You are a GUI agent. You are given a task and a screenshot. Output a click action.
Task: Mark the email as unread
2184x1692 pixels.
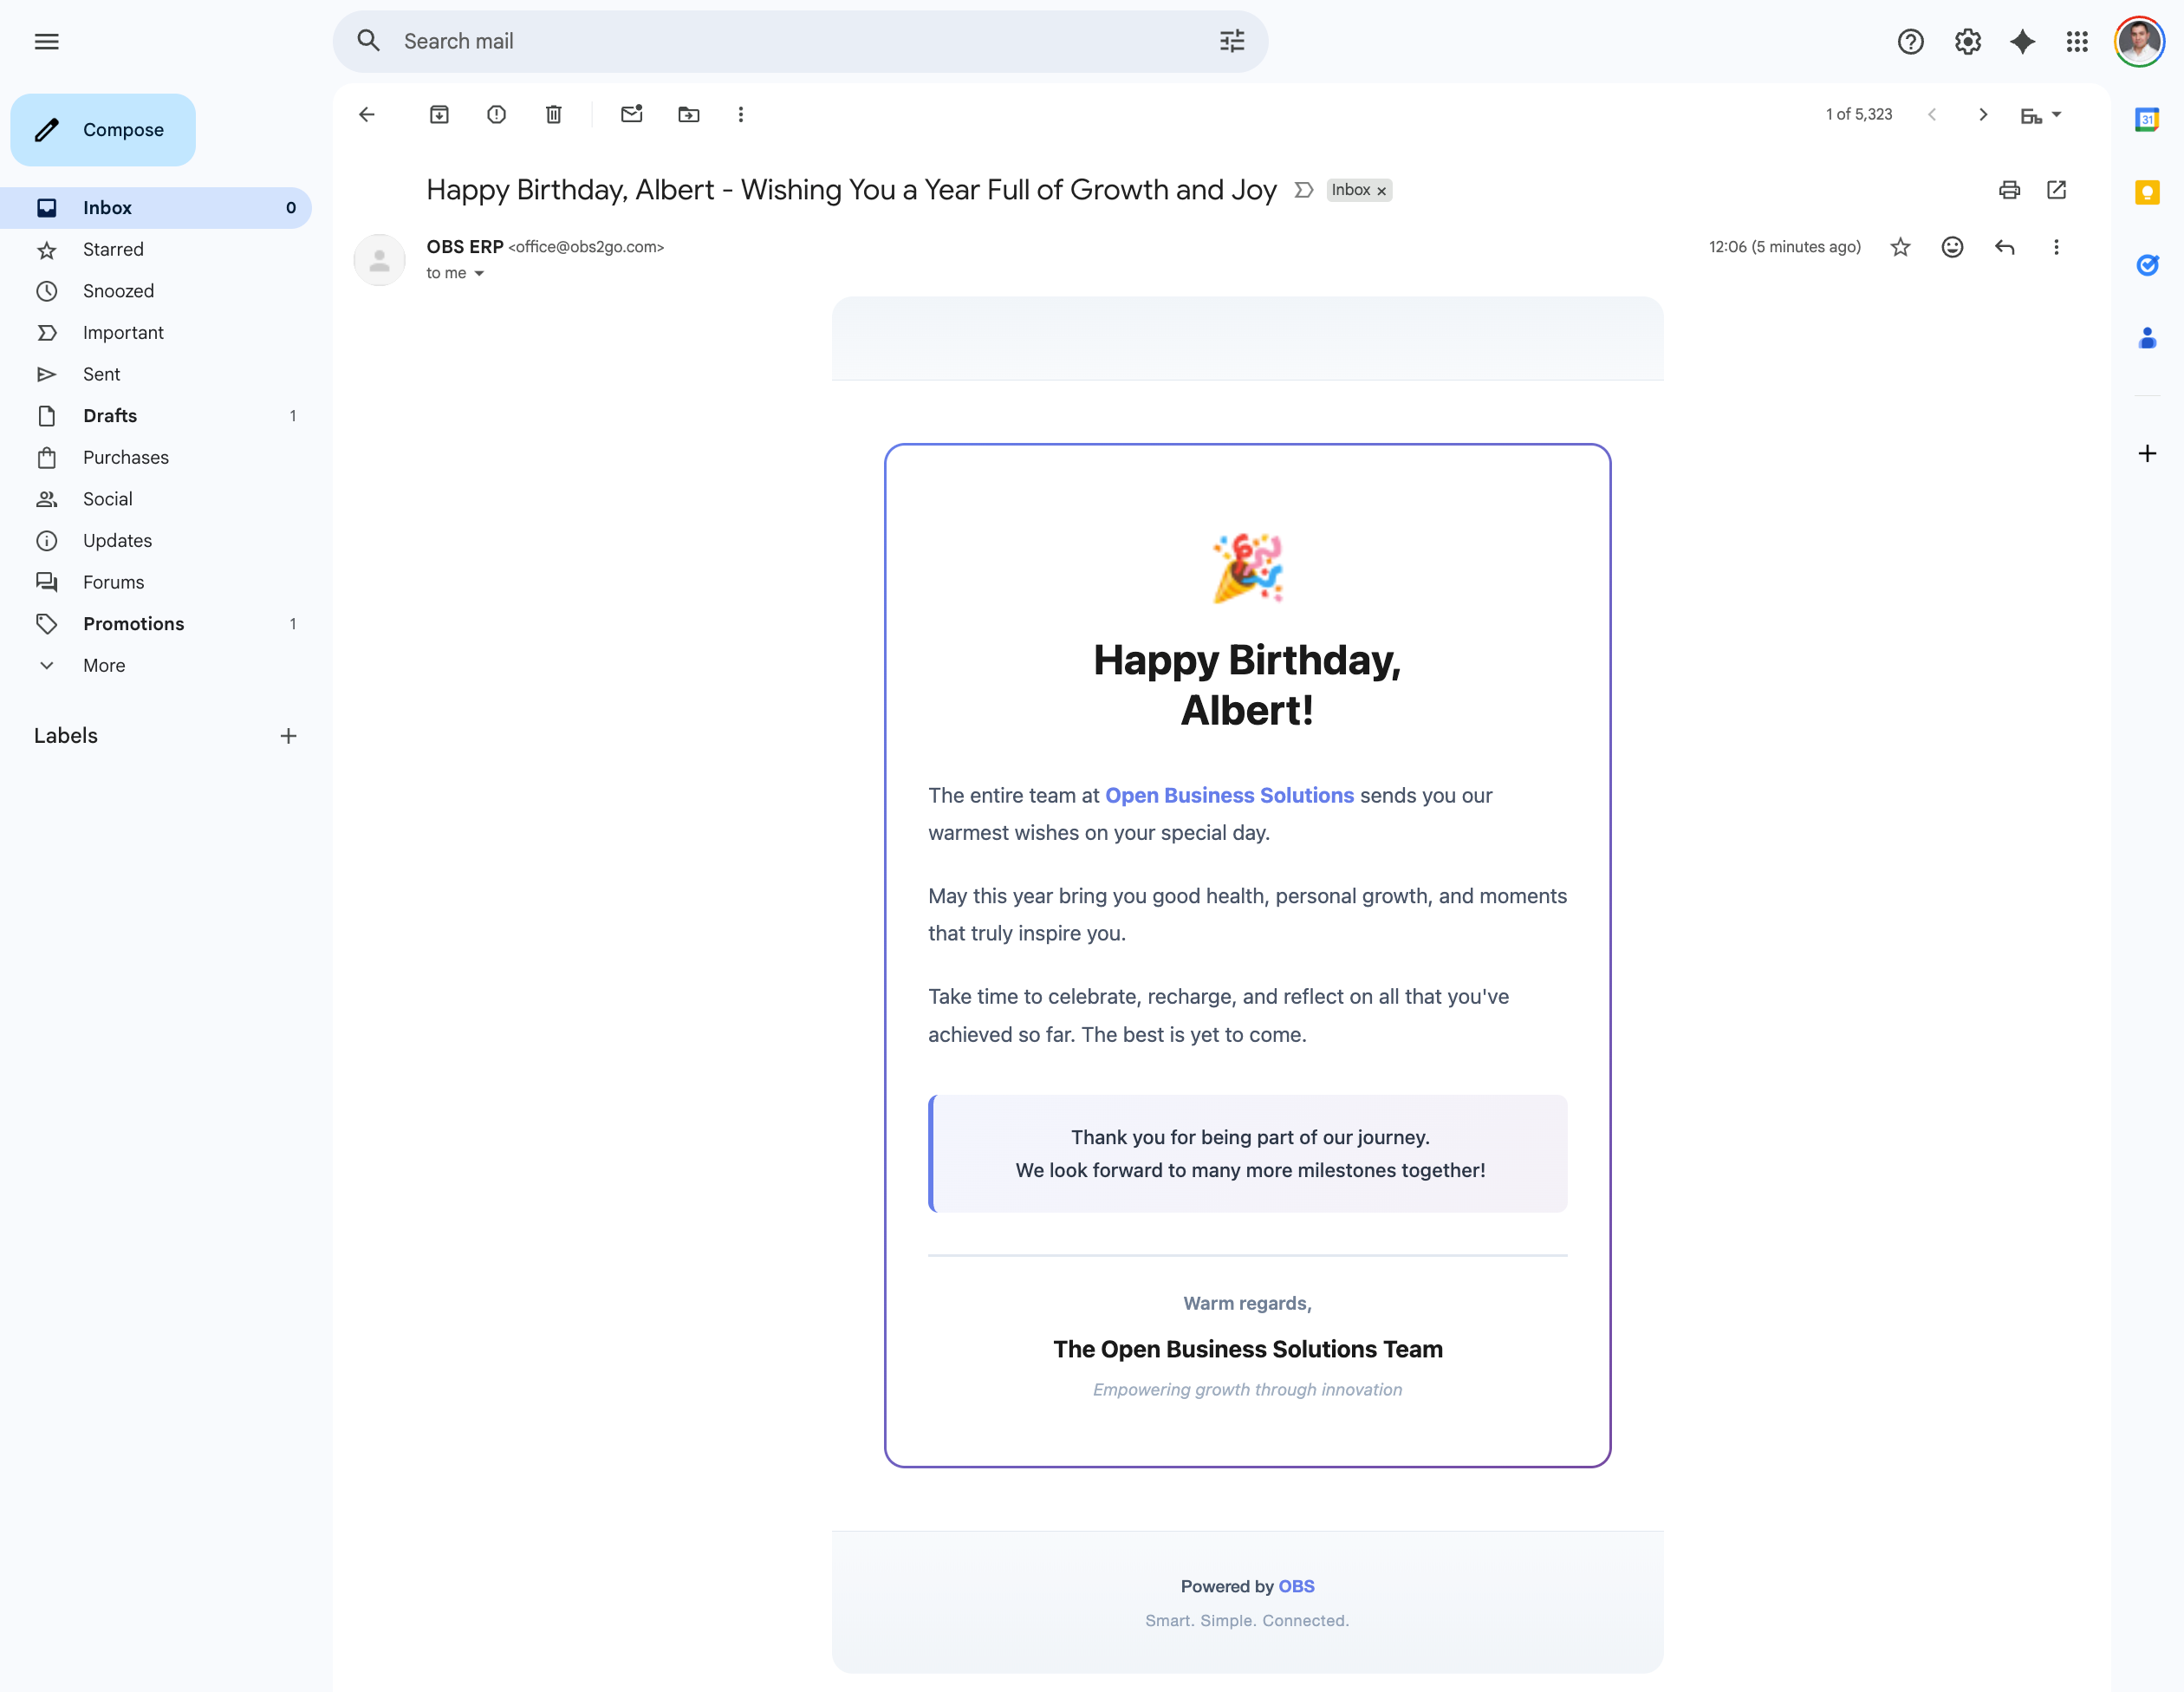click(x=631, y=114)
